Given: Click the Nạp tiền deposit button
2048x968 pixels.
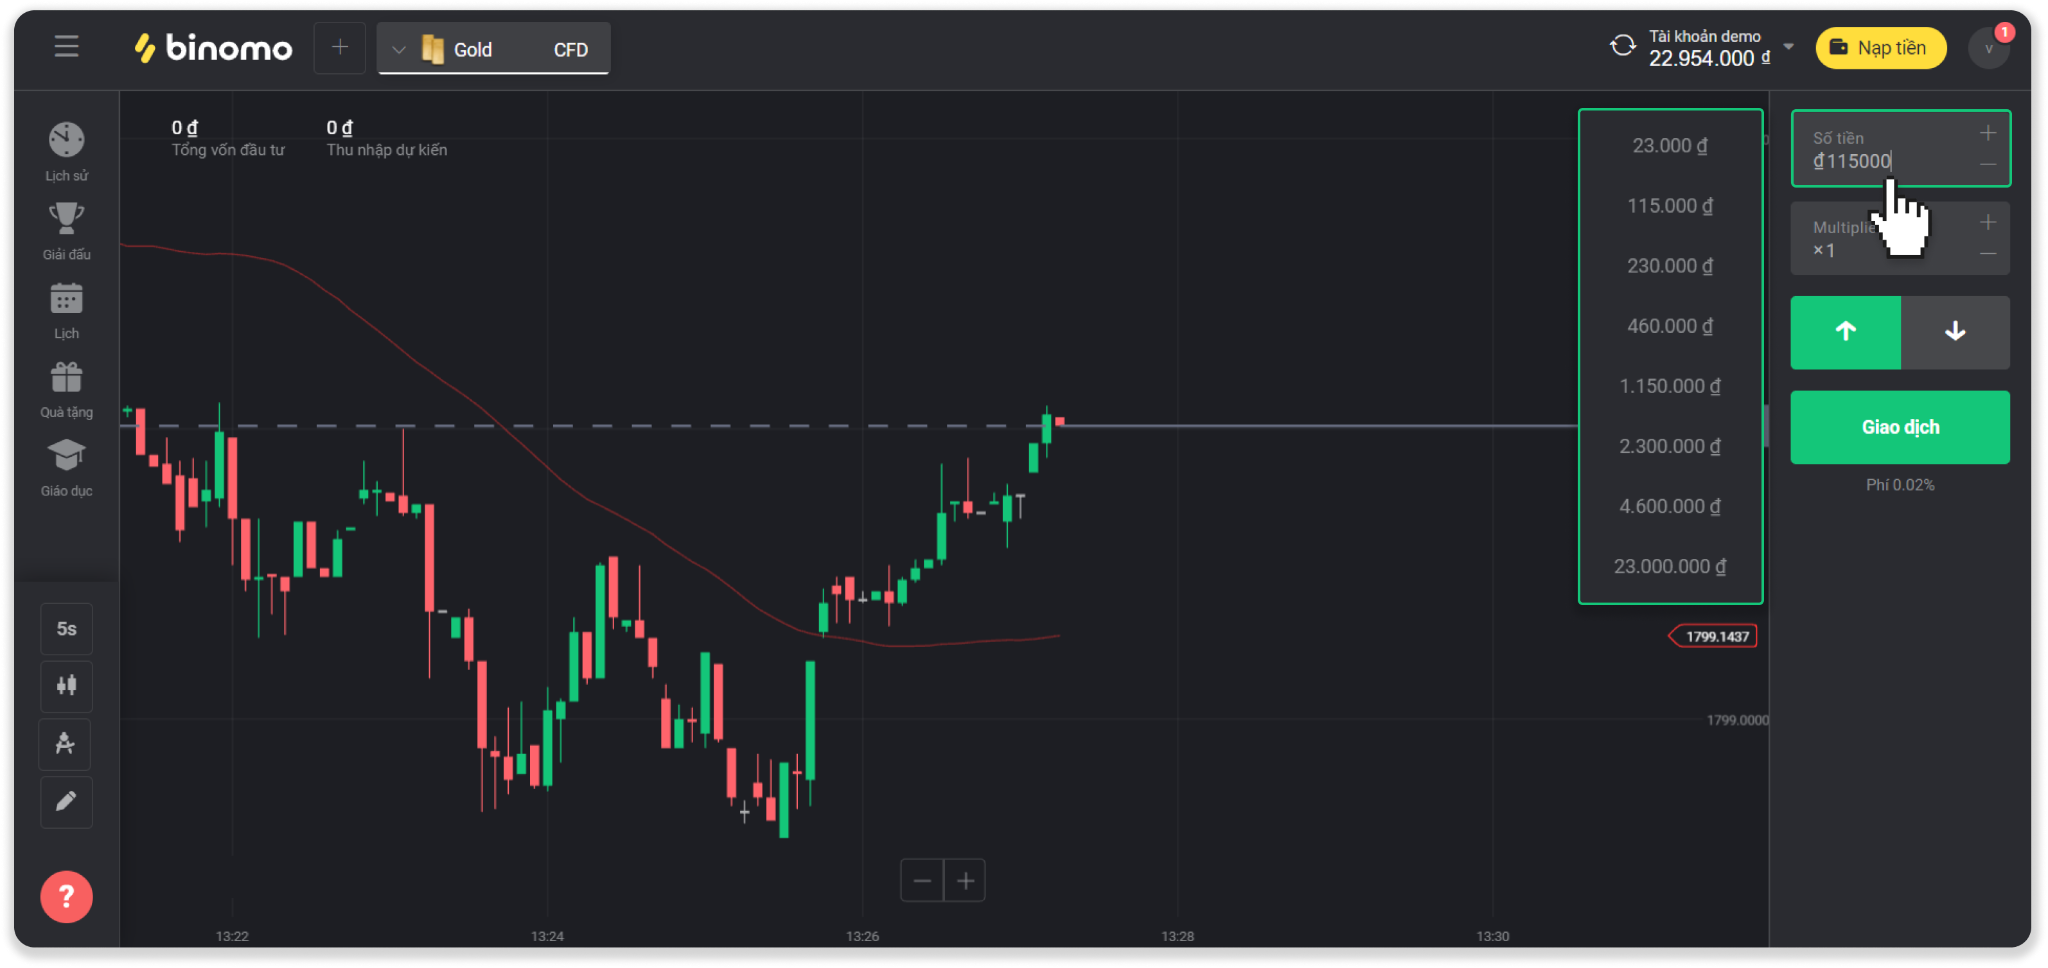Looking at the screenshot, I should click(1880, 48).
